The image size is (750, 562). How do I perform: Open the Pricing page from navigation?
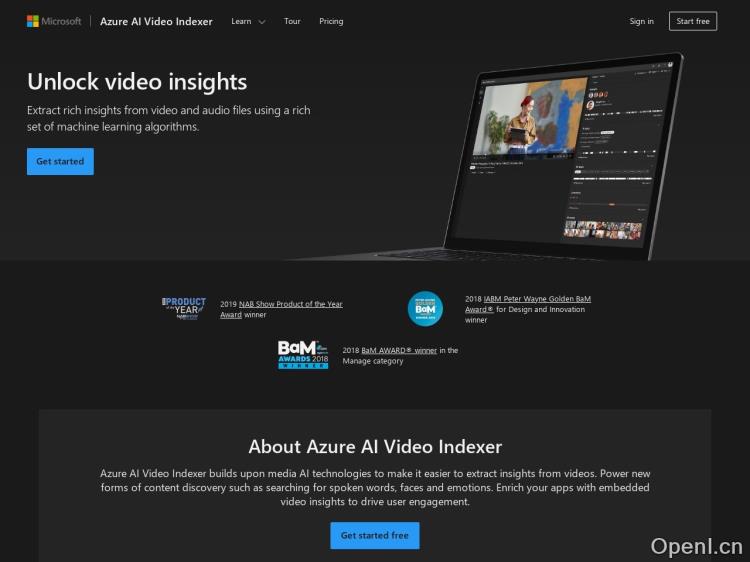tap(331, 21)
